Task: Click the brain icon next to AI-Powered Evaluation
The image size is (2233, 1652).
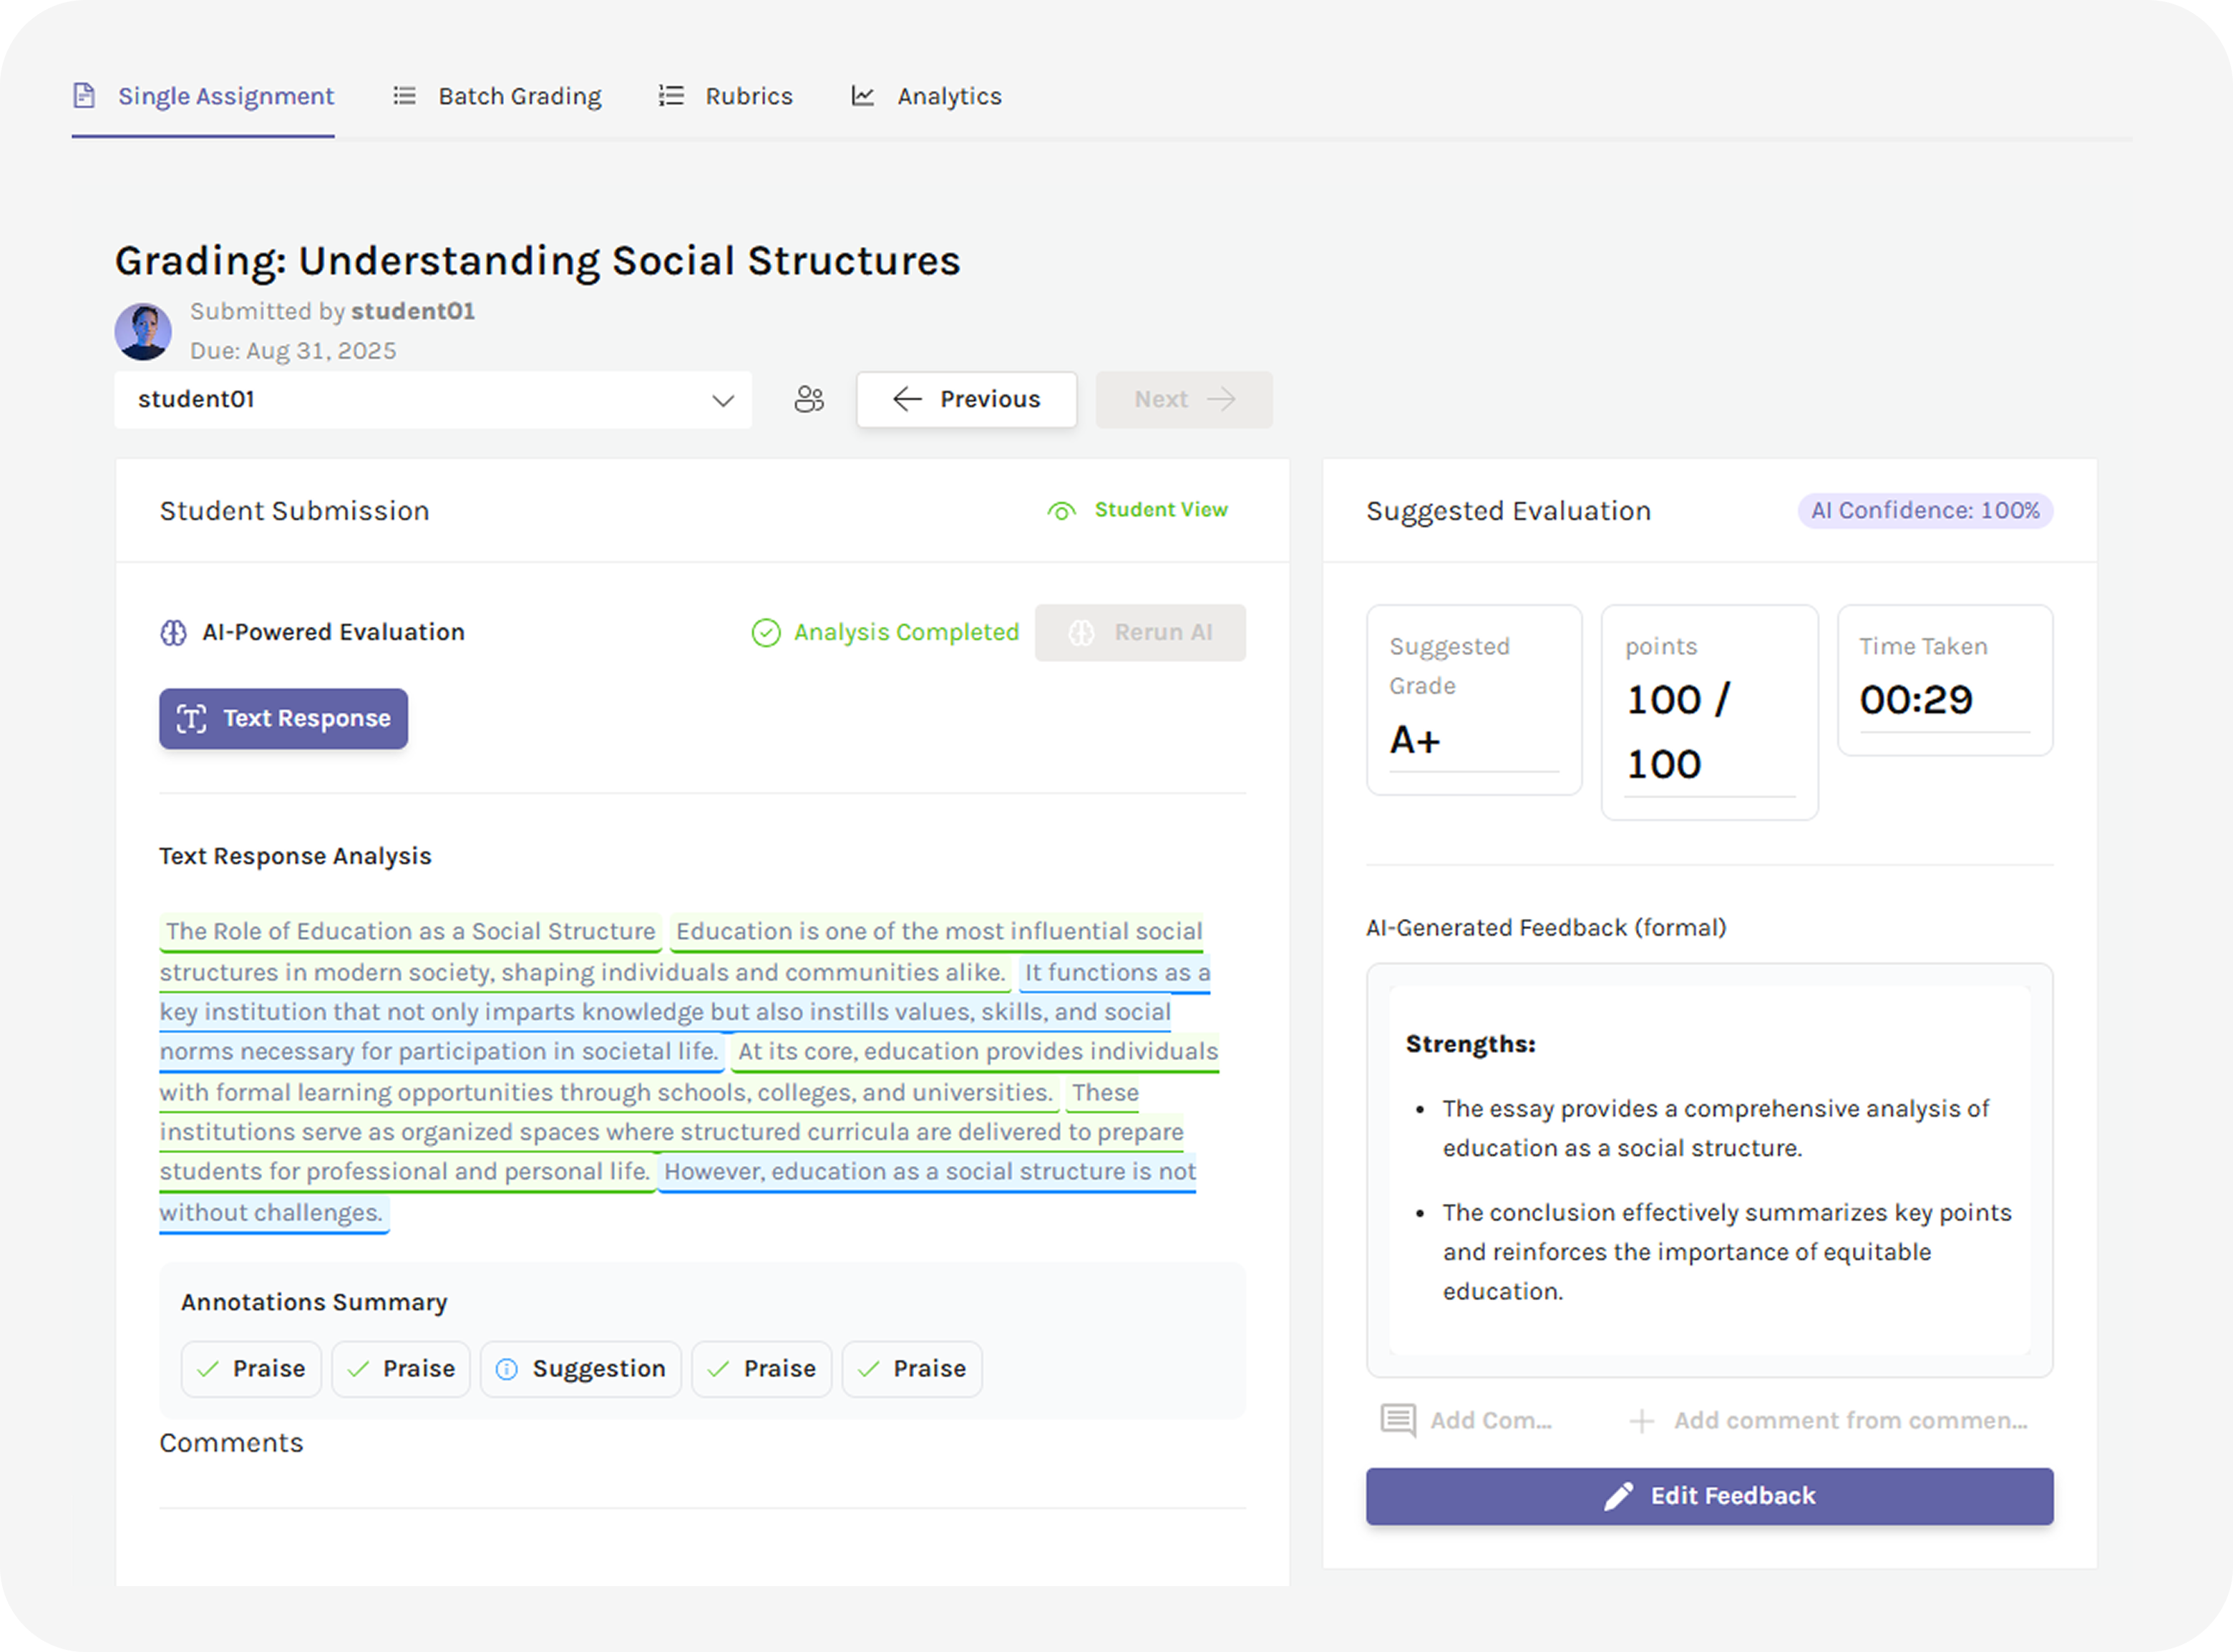Action: [x=174, y=633]
